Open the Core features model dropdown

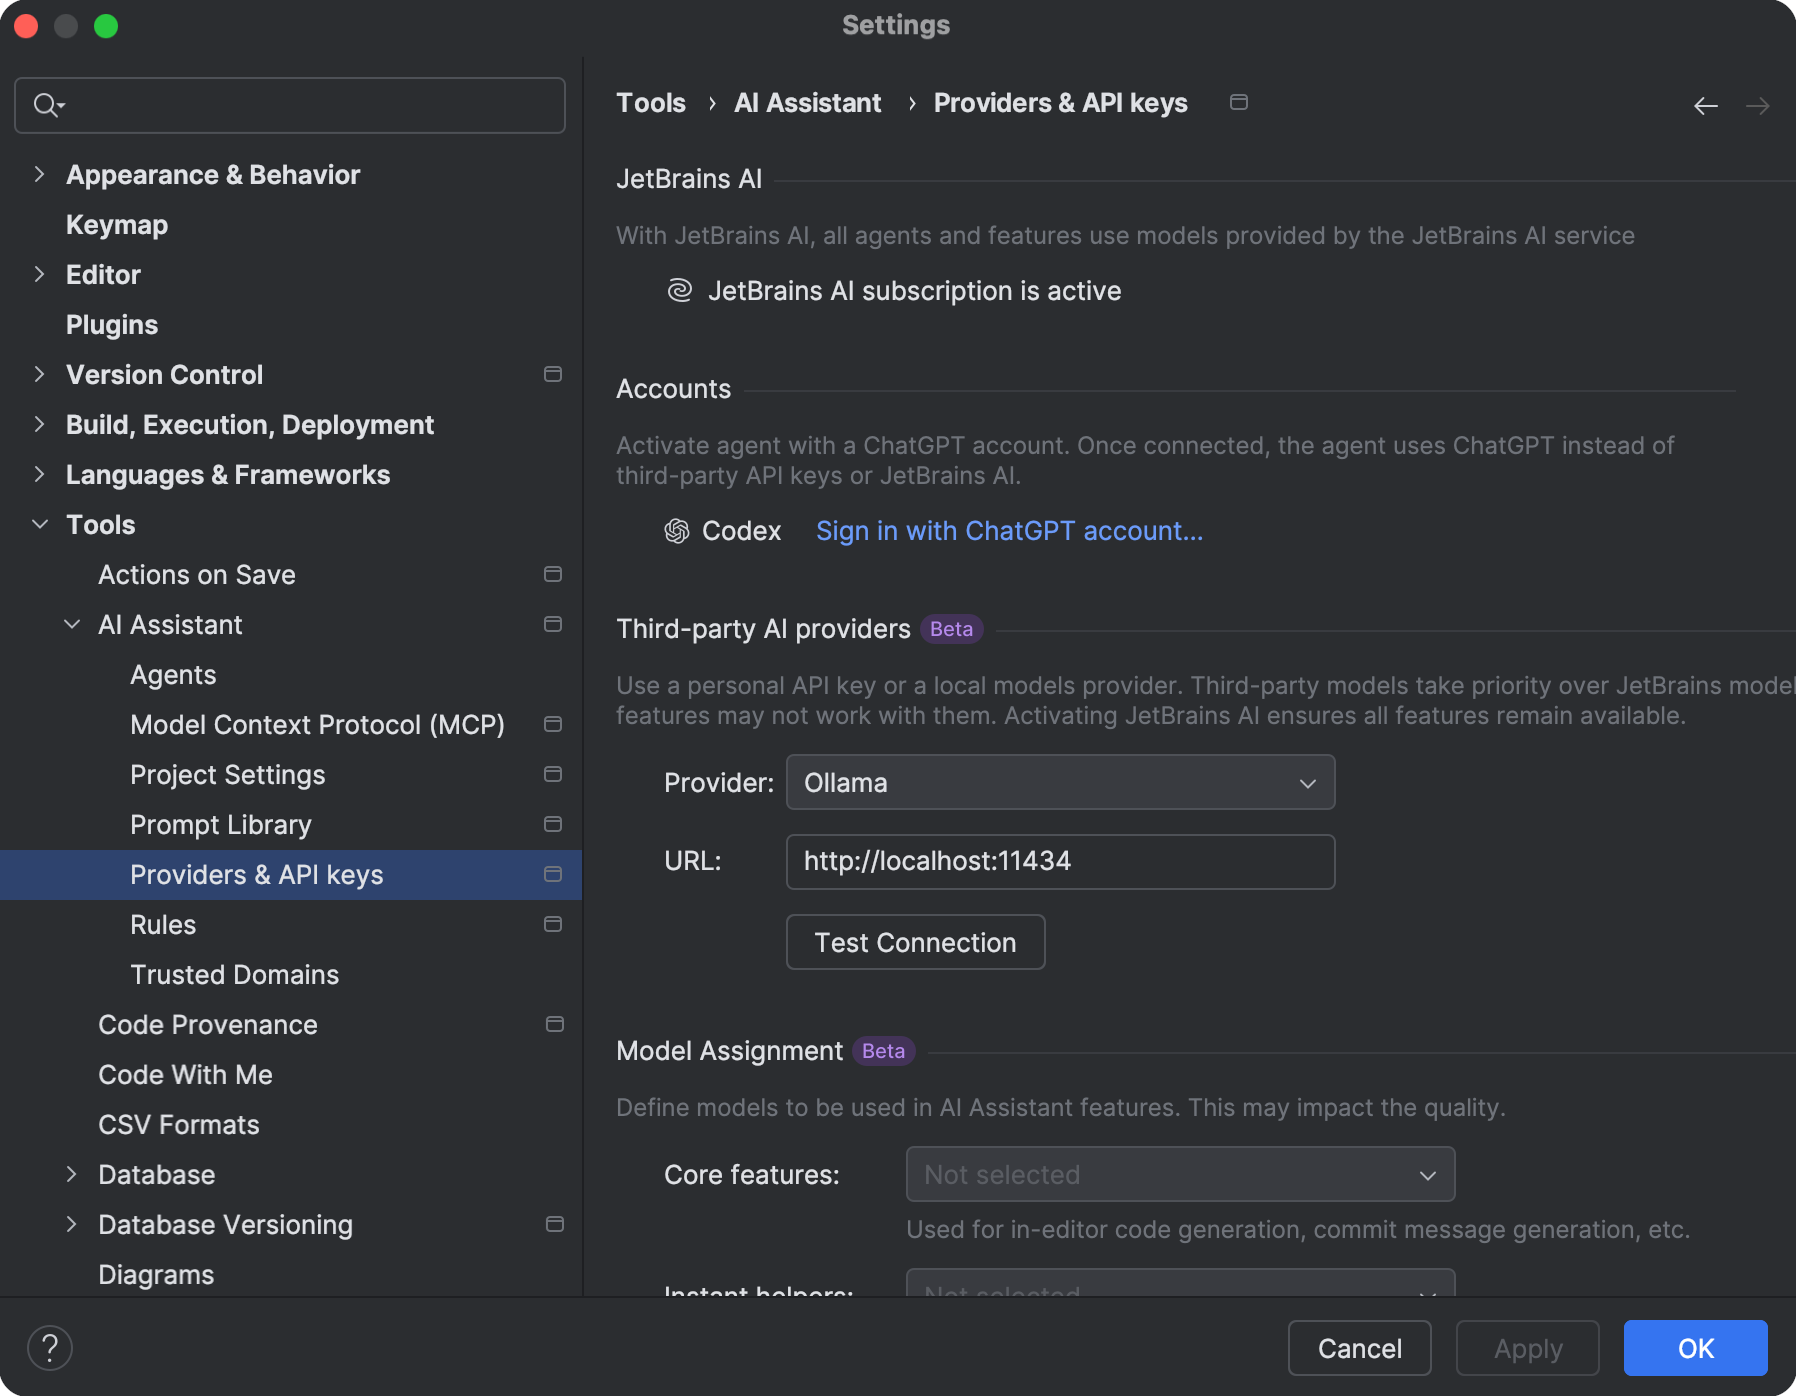[x=1180, y=1174]
